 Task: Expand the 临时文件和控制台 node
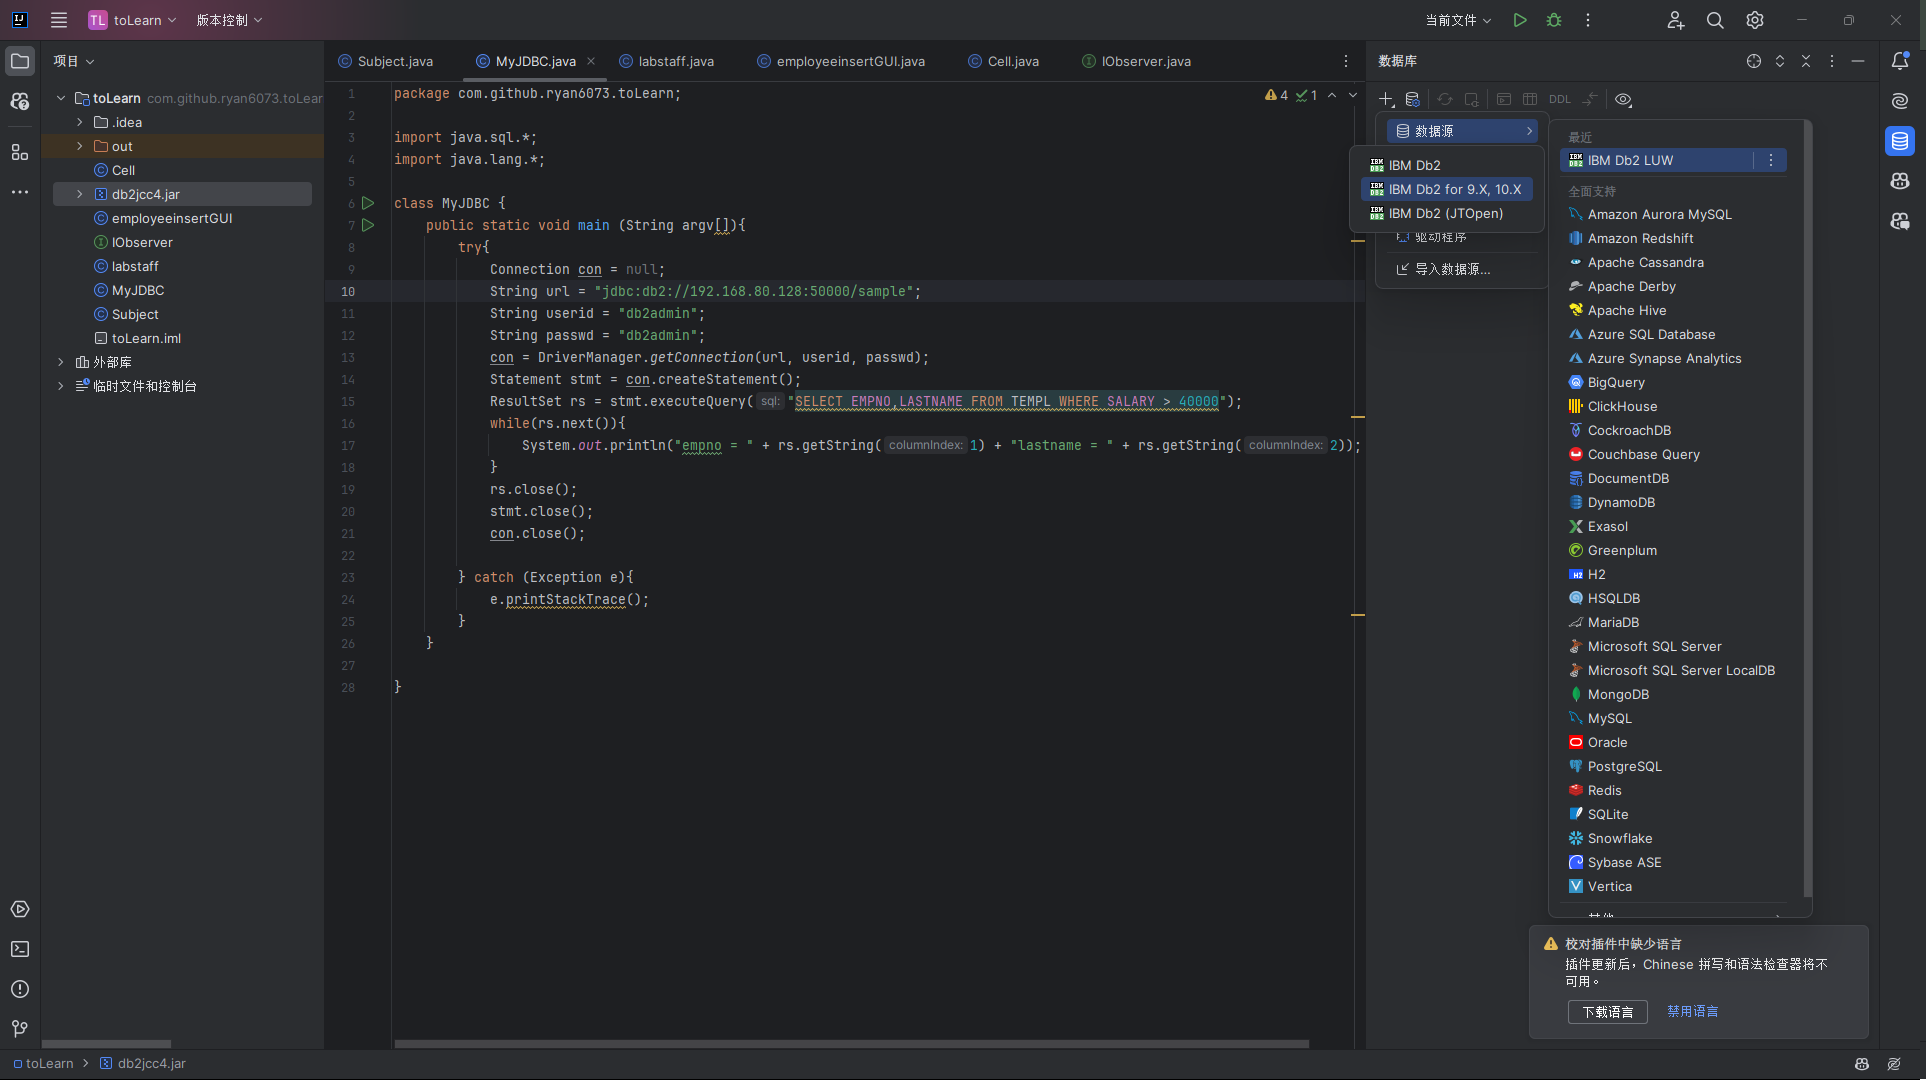(61, 386)
